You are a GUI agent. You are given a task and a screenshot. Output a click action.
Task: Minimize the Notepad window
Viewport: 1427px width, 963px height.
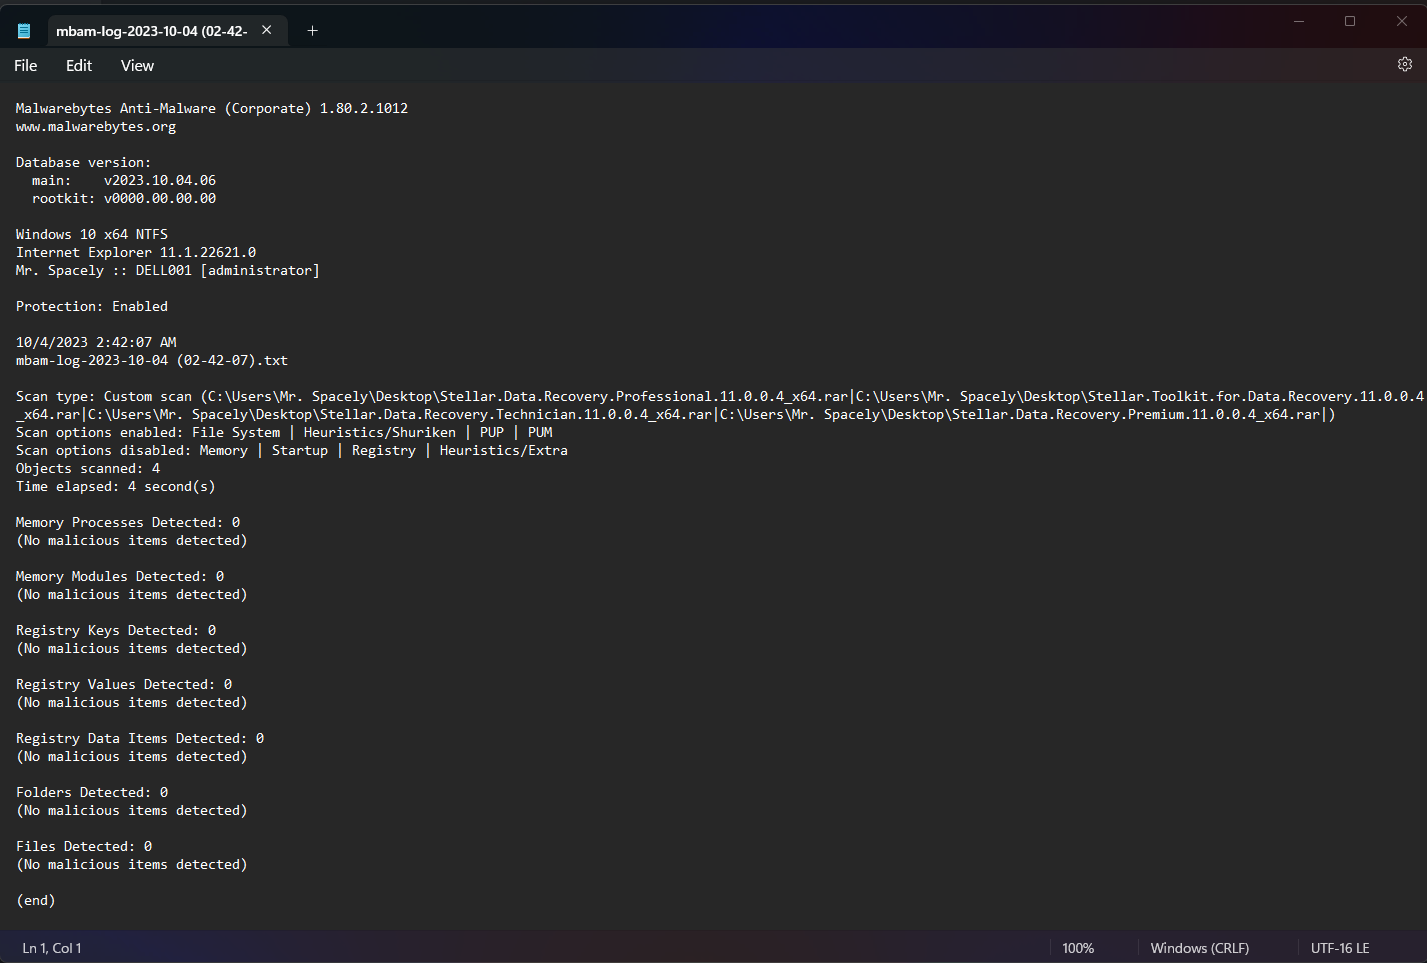(1299, 21)
